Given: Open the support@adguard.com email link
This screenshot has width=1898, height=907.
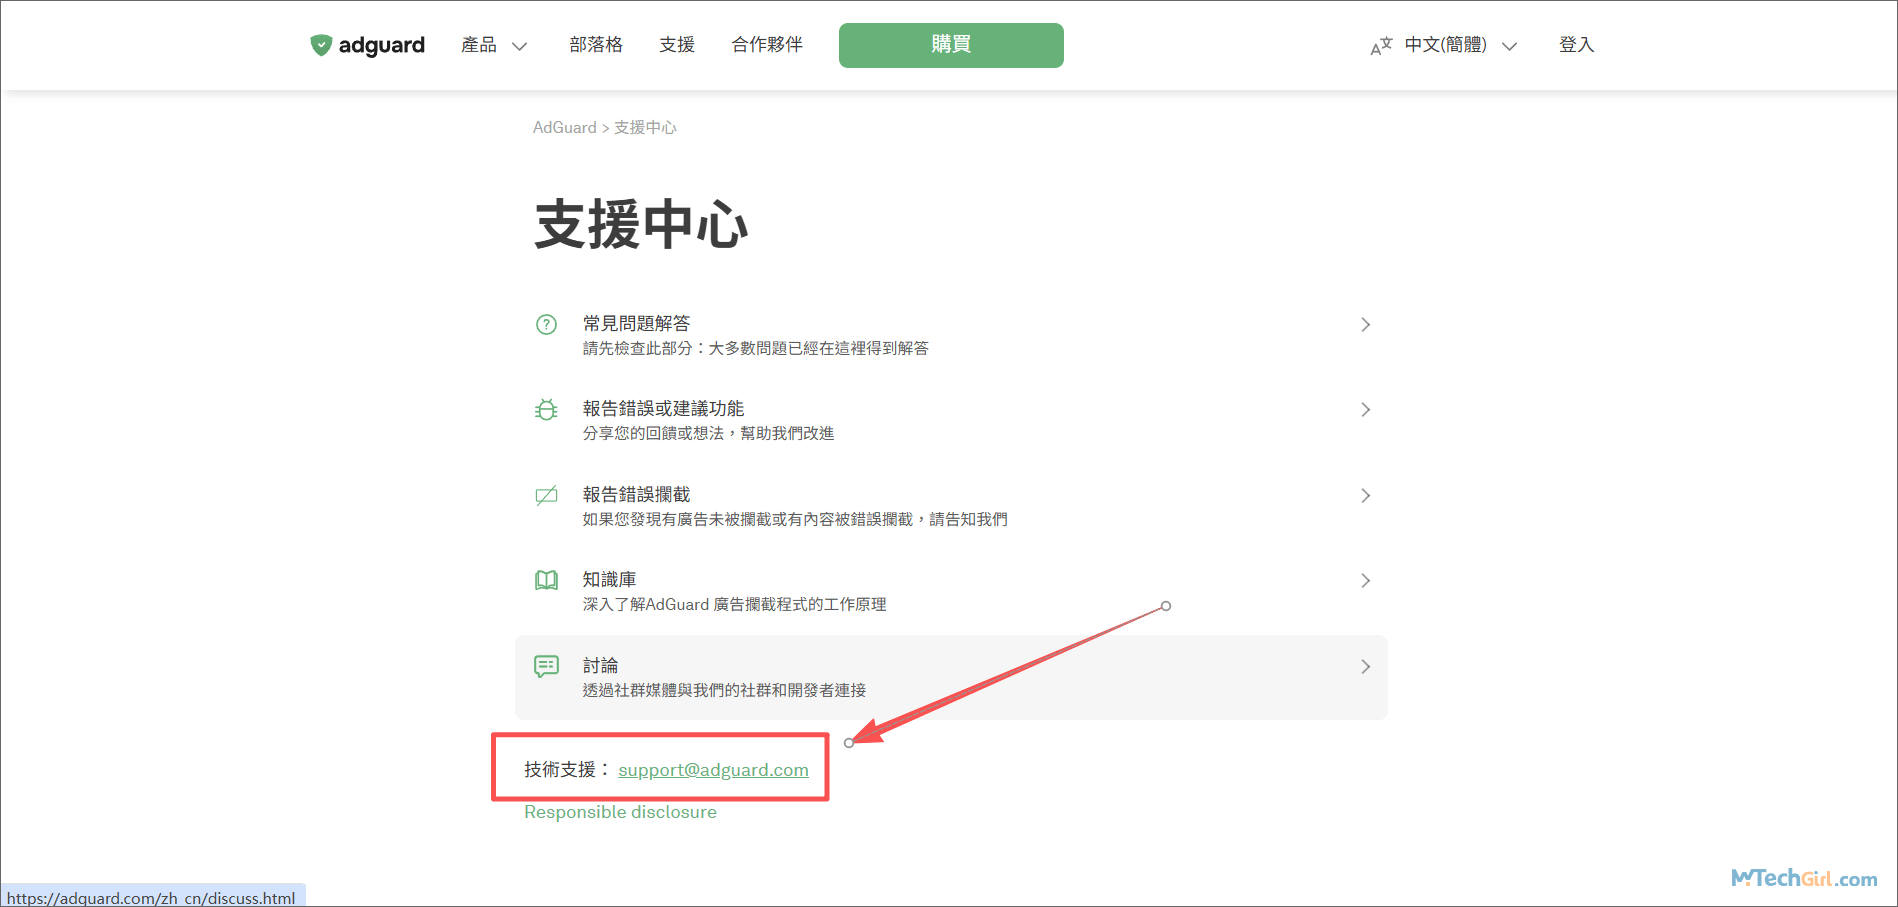Looking at the screenshot, I should pos(713,770).
